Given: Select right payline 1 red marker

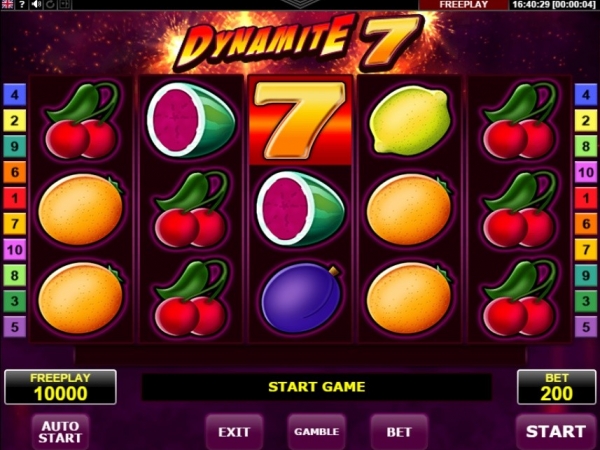Looking at the screenshot, I should 585,198.
